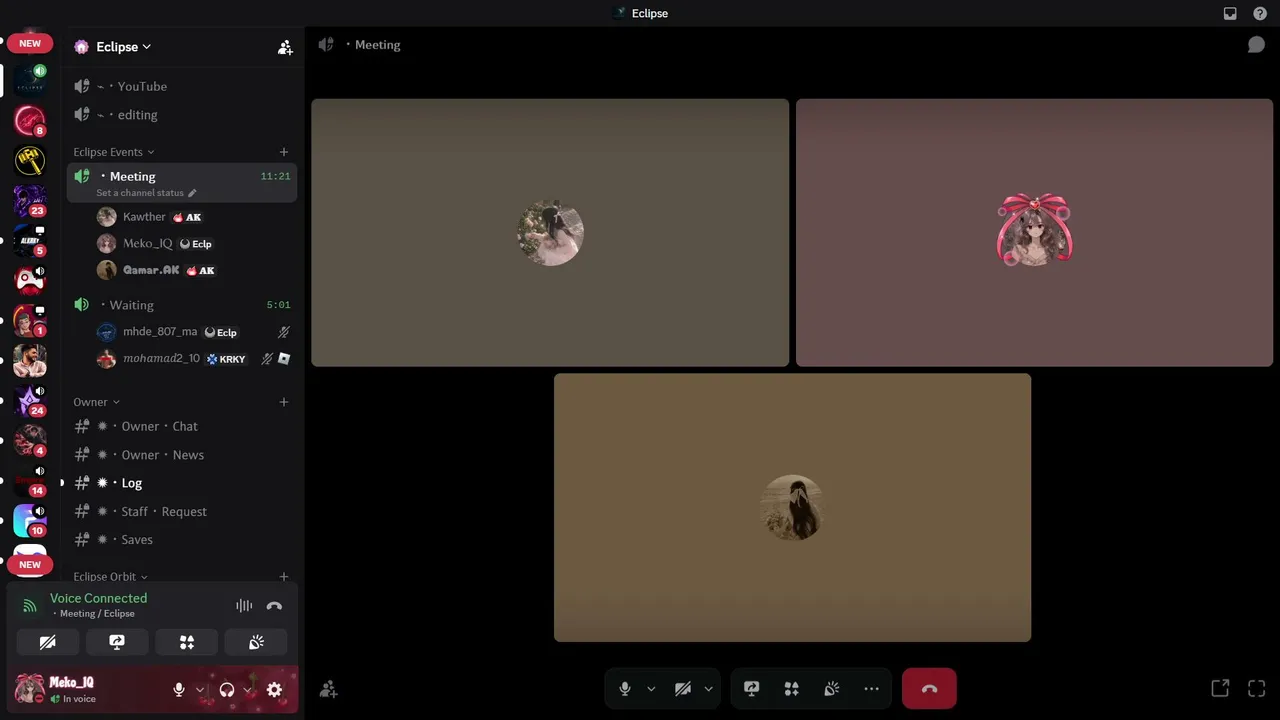Screen dimensions: 1280x720
Task: Open server icon with 23 badge
Action: point(30,201)
